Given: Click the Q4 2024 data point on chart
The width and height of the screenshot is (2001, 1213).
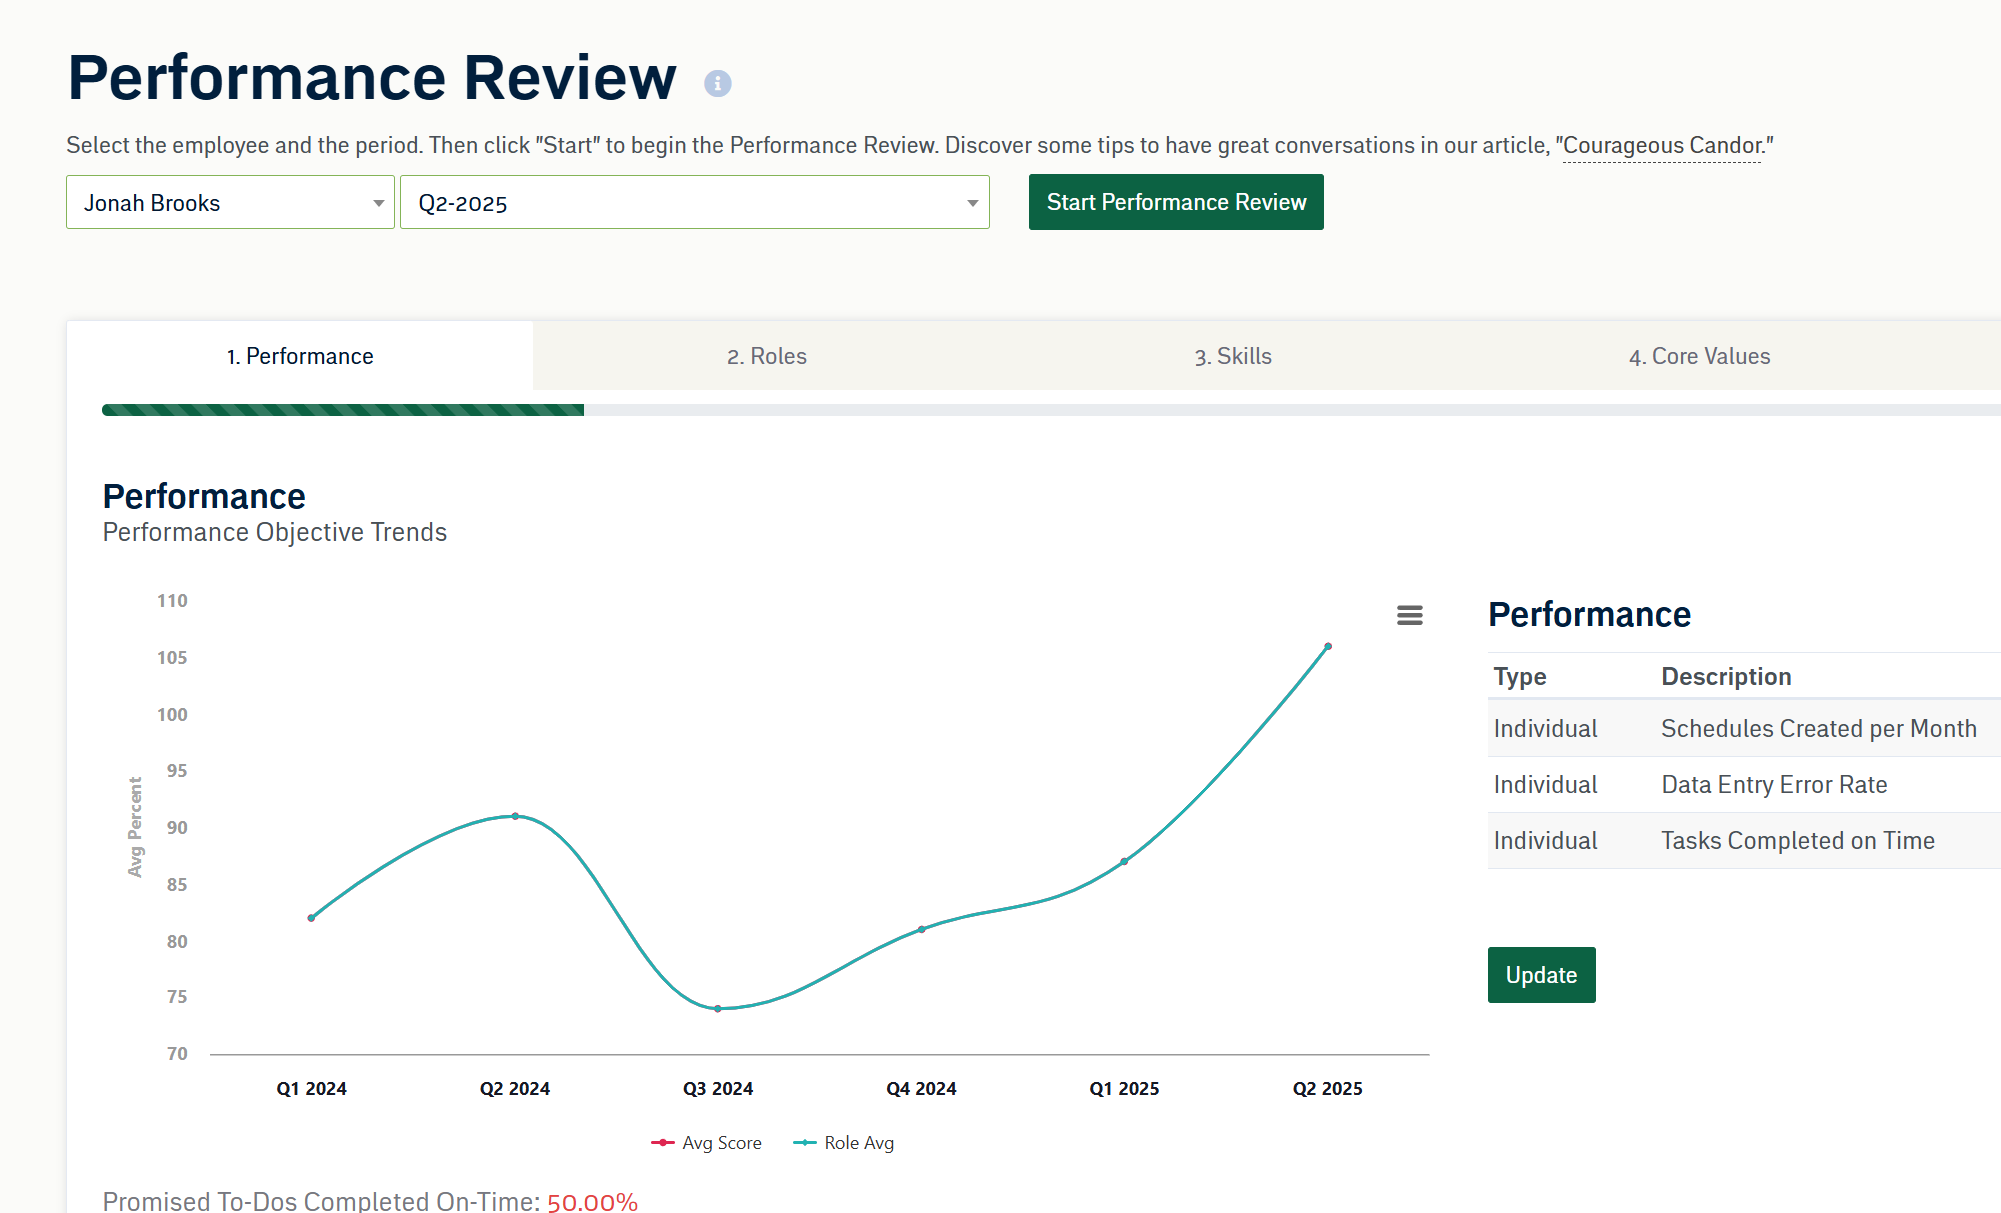Looking at the screenshot, I should [921, 929].
